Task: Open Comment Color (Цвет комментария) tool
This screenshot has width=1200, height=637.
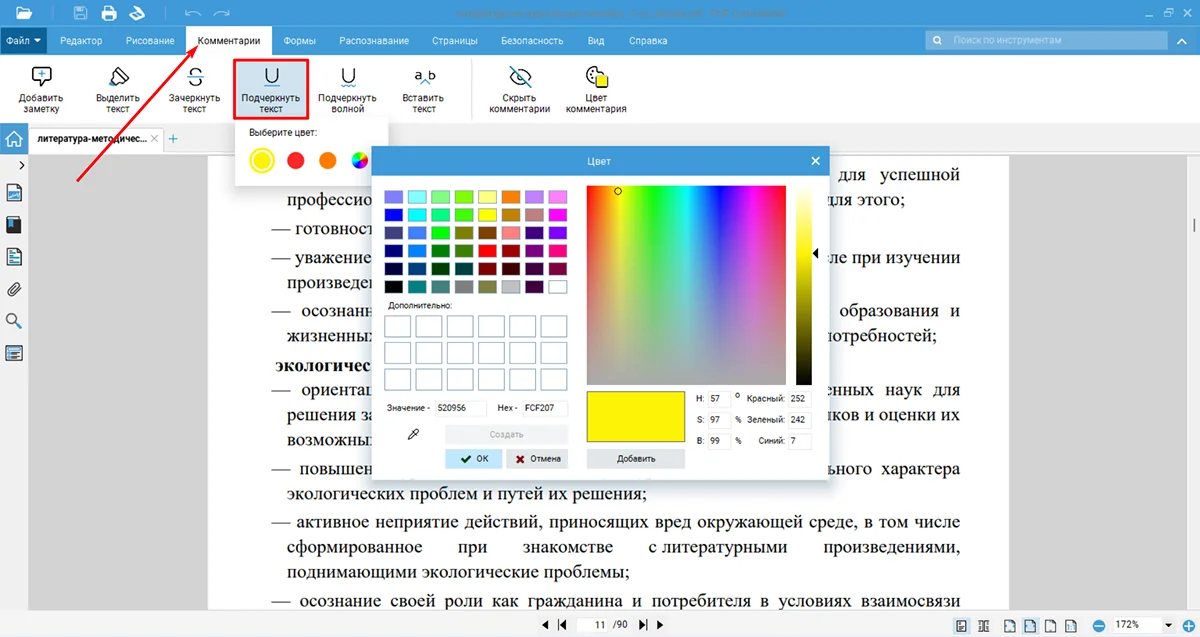Action: click(596, 89)
